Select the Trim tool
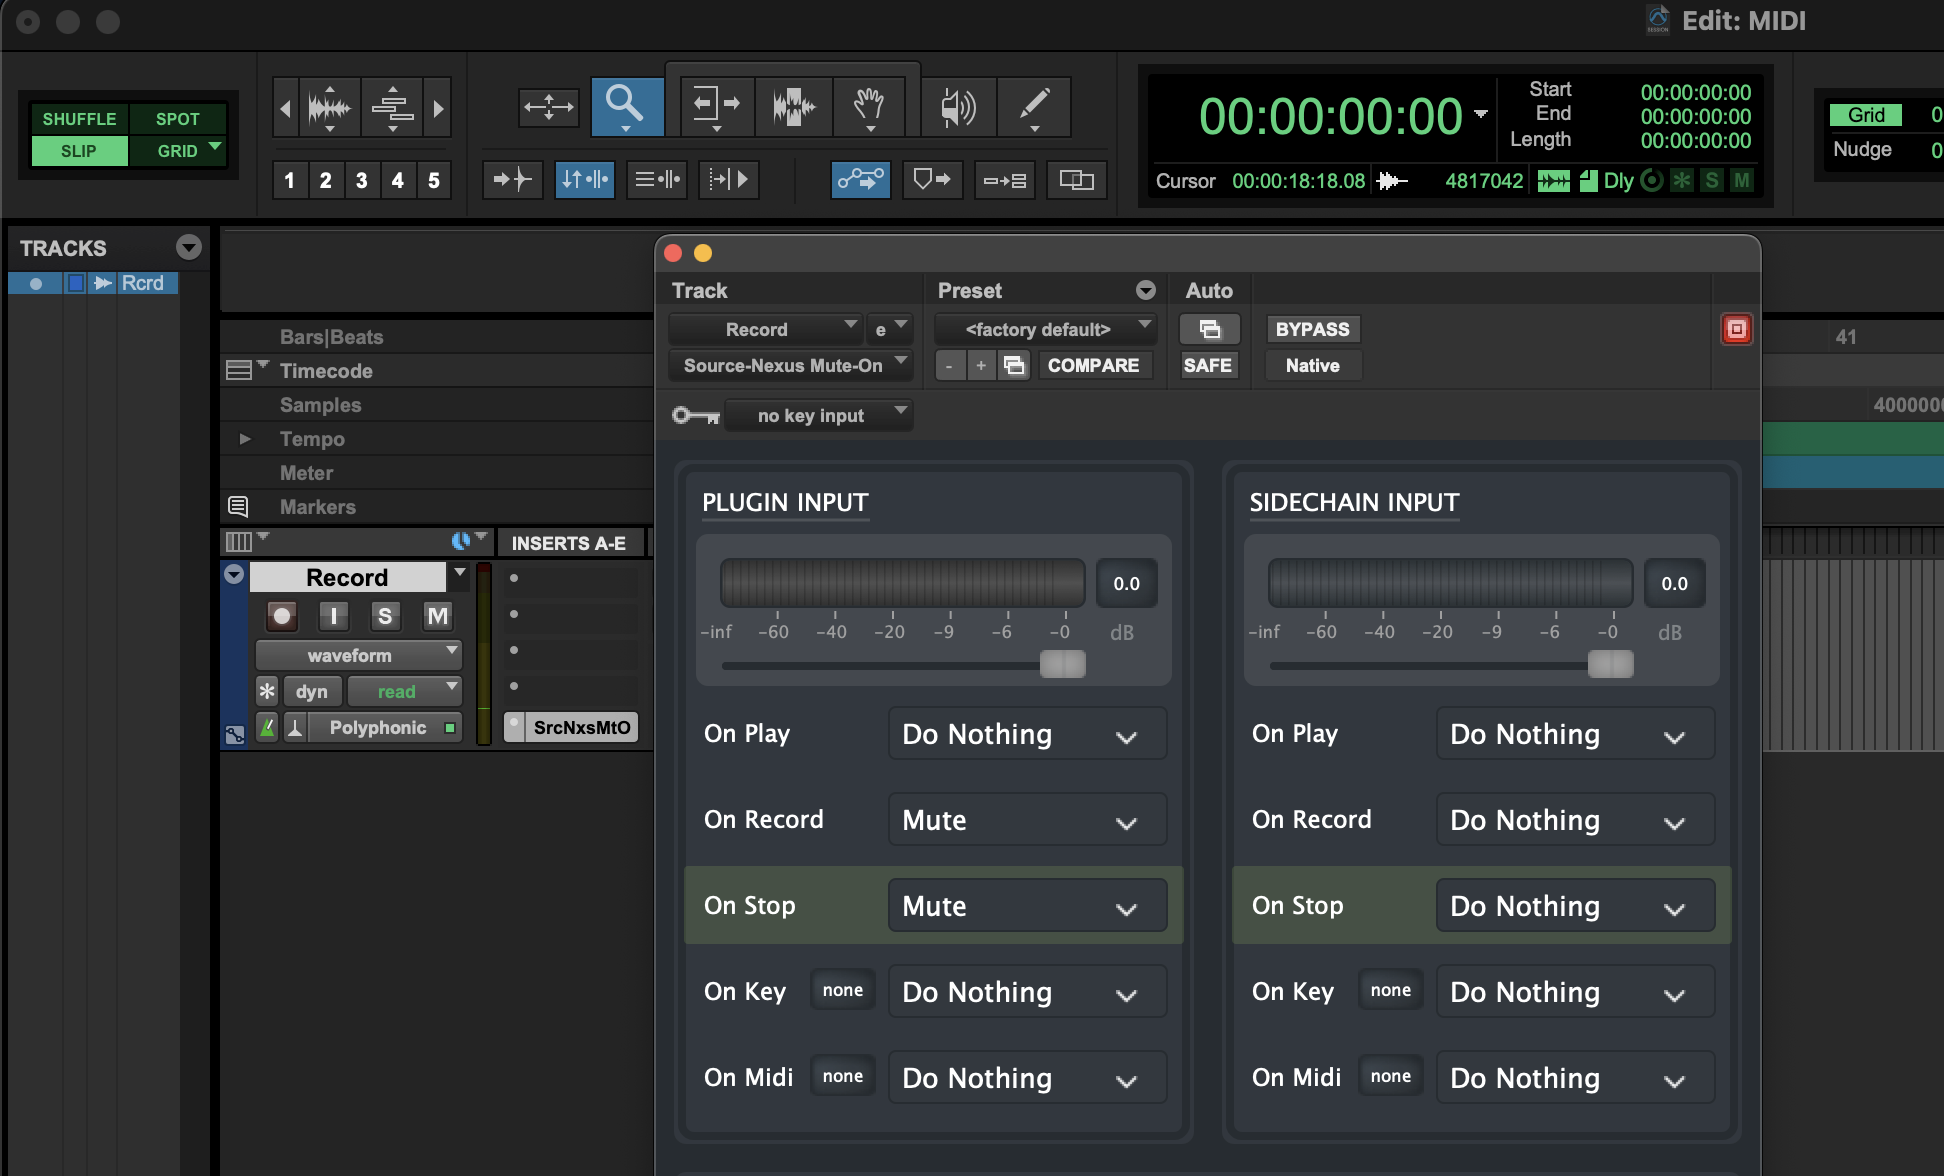1944x1176 pixels. [715, 105]
